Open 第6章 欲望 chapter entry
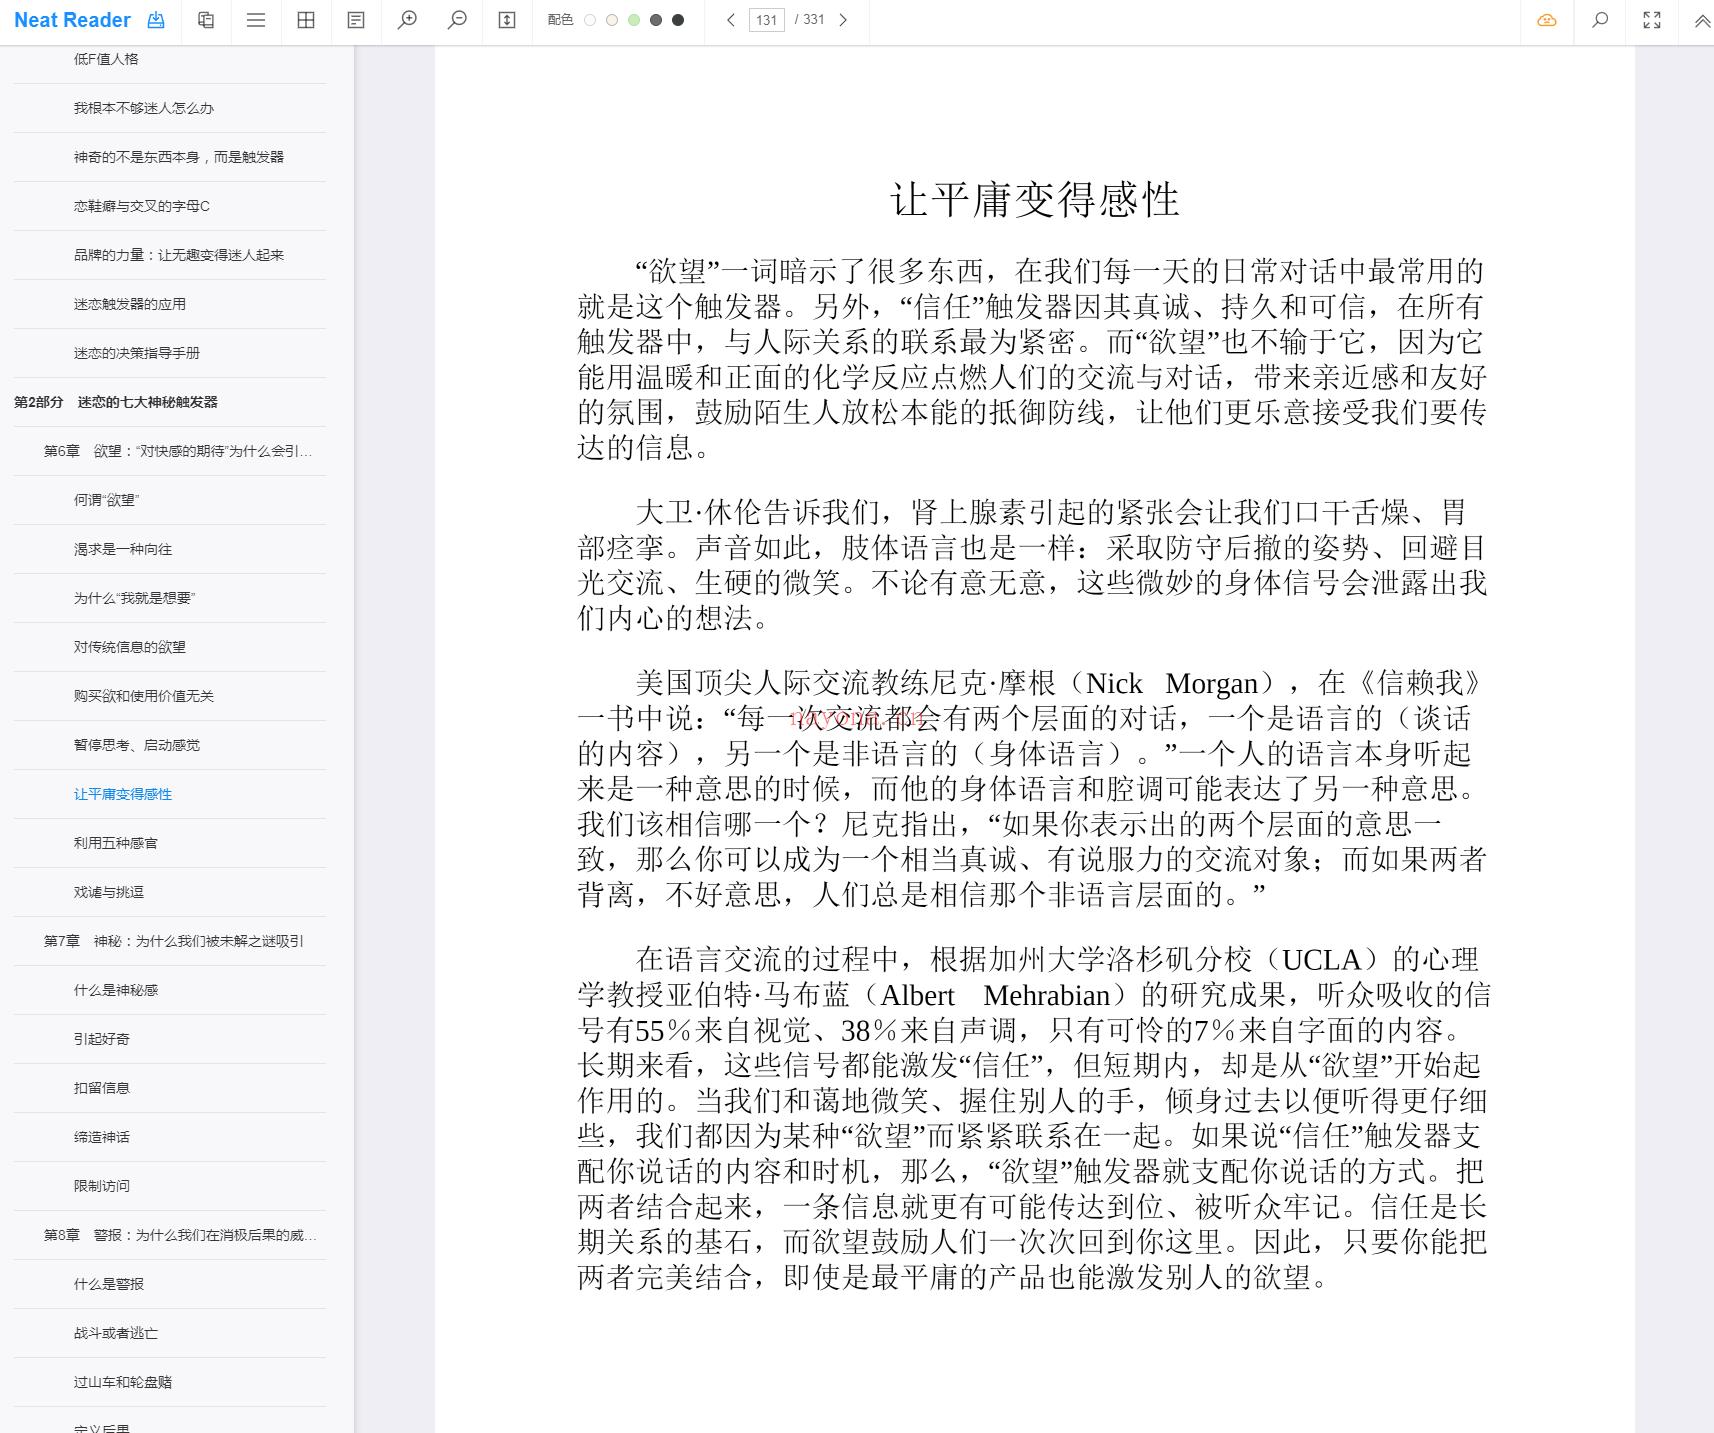The height and width of the screenshot is (1433, 1714). coord(178,451)
